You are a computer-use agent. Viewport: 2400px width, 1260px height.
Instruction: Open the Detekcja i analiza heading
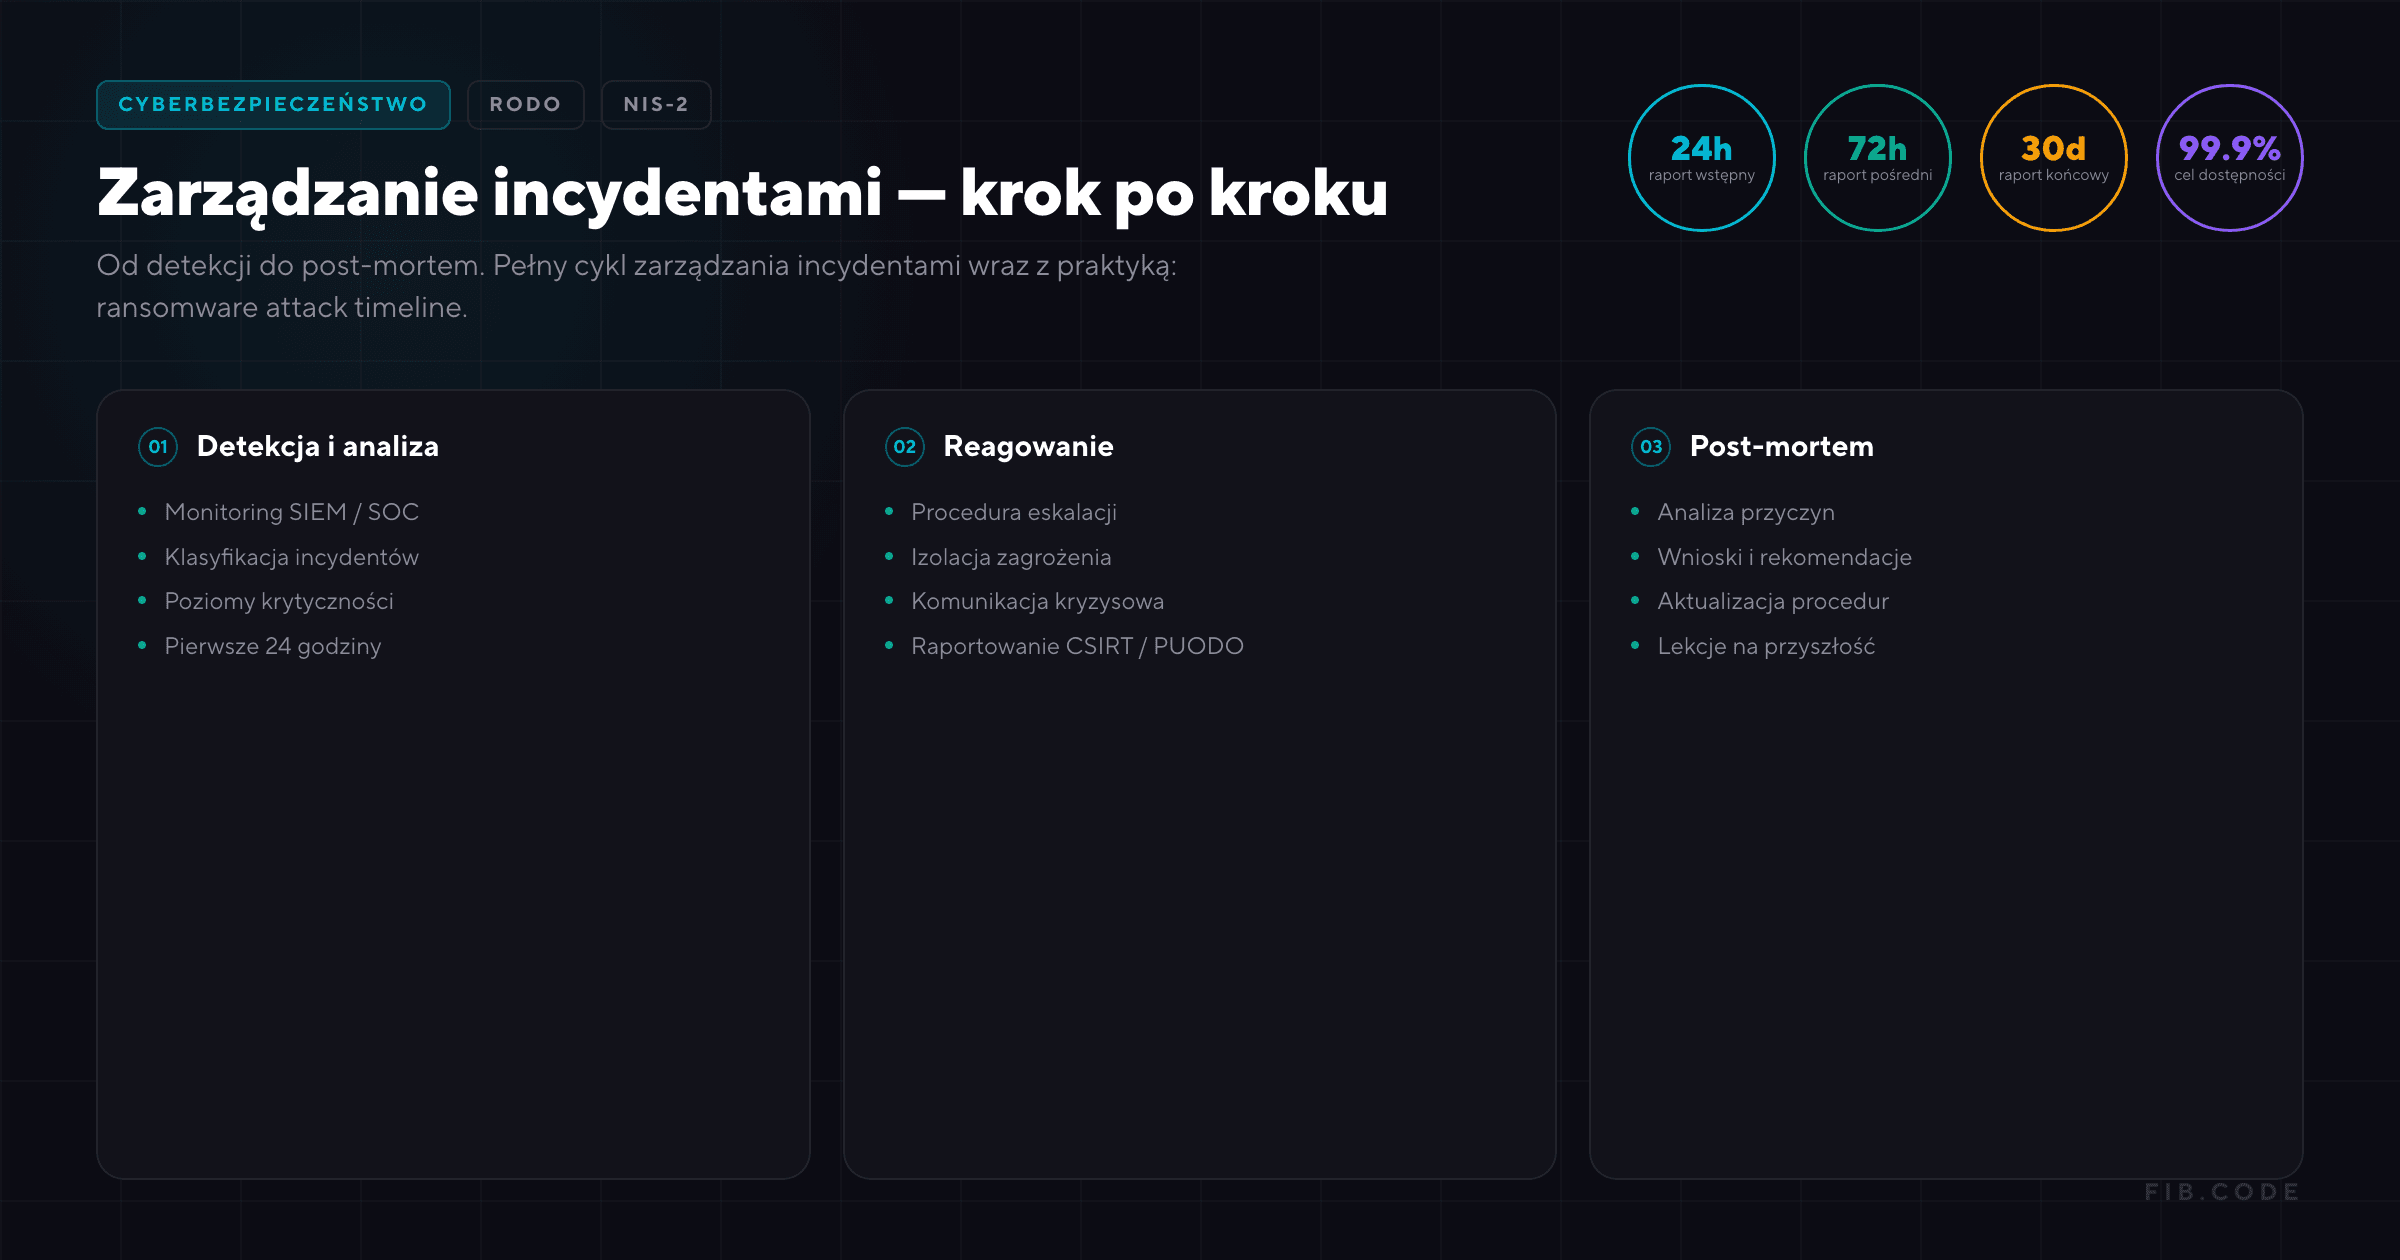click(x=318, y=447)
